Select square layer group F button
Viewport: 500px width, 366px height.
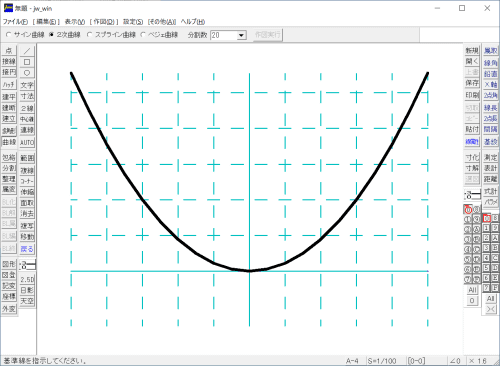point(495,287)
